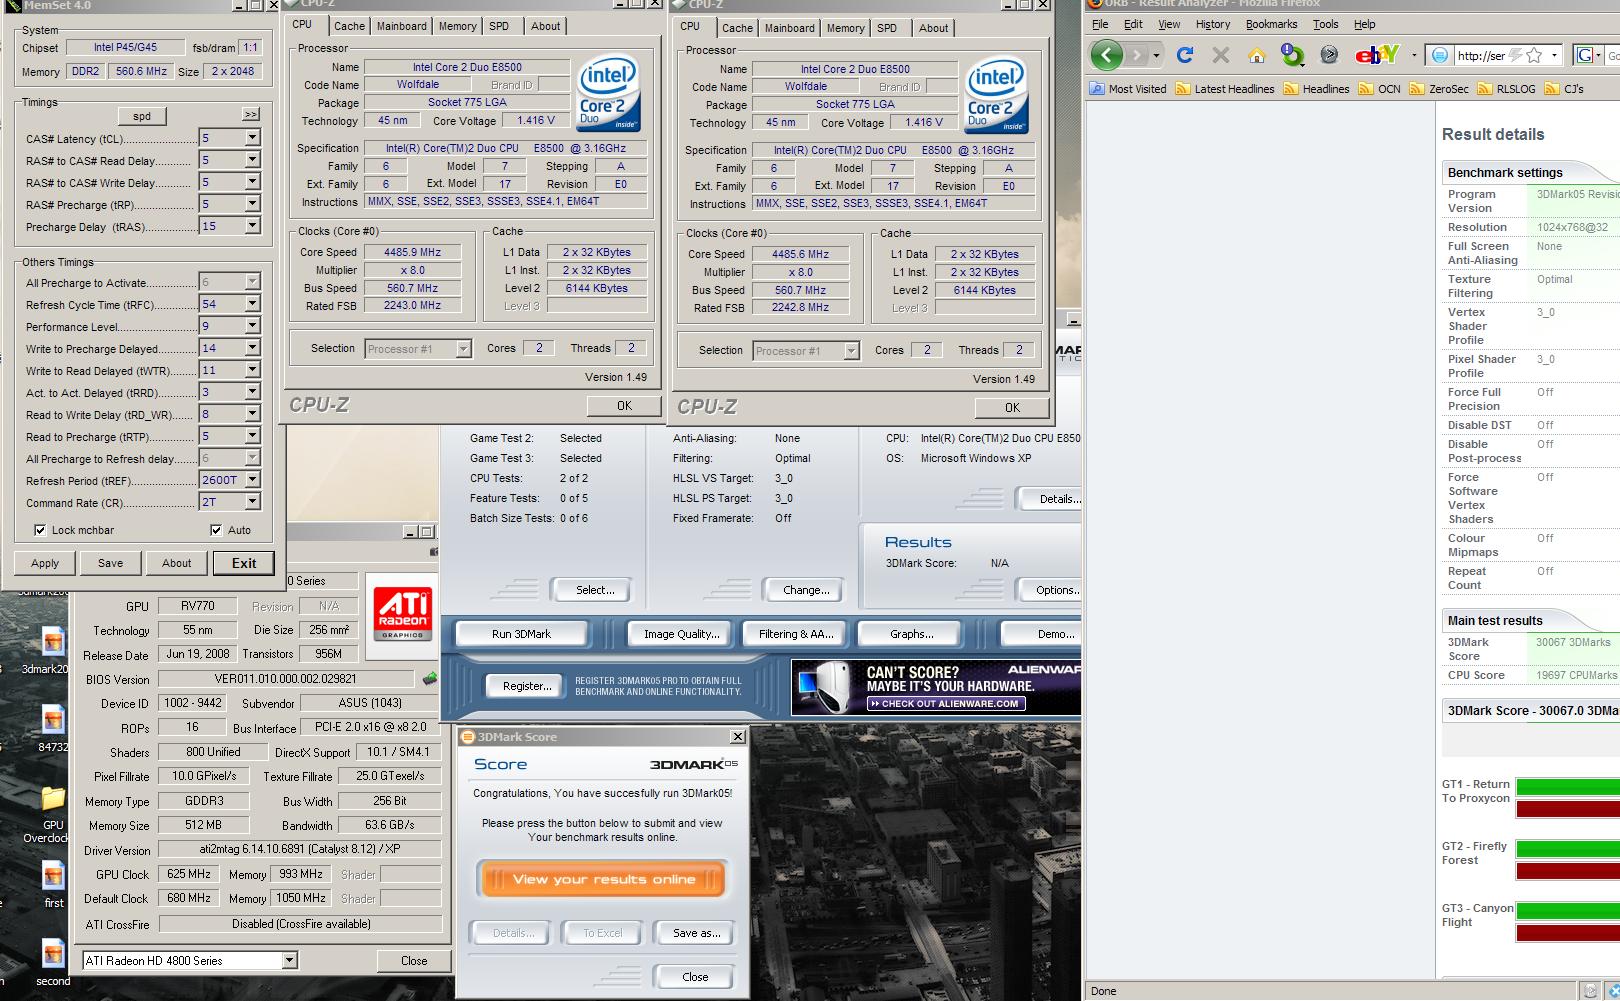Click the gray round arrow toolbar icon
The width and height of the screenshot is (1620, 1001).
pos(1329,55)
